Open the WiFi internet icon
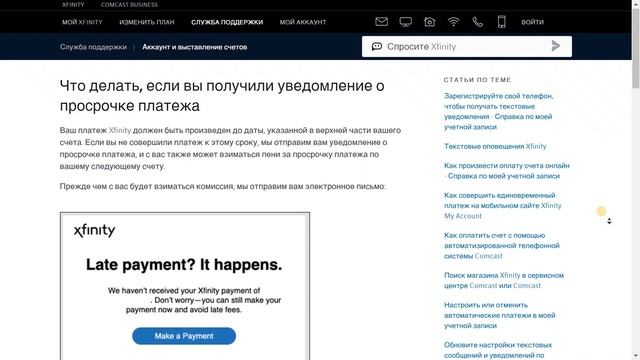This screenshot has height=360, width=640. click(x=453, y=22)
